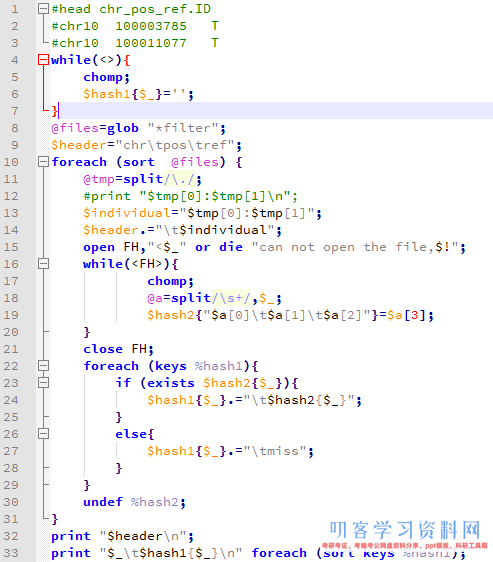Click 'close FH;' on line 21

point(119,349)
